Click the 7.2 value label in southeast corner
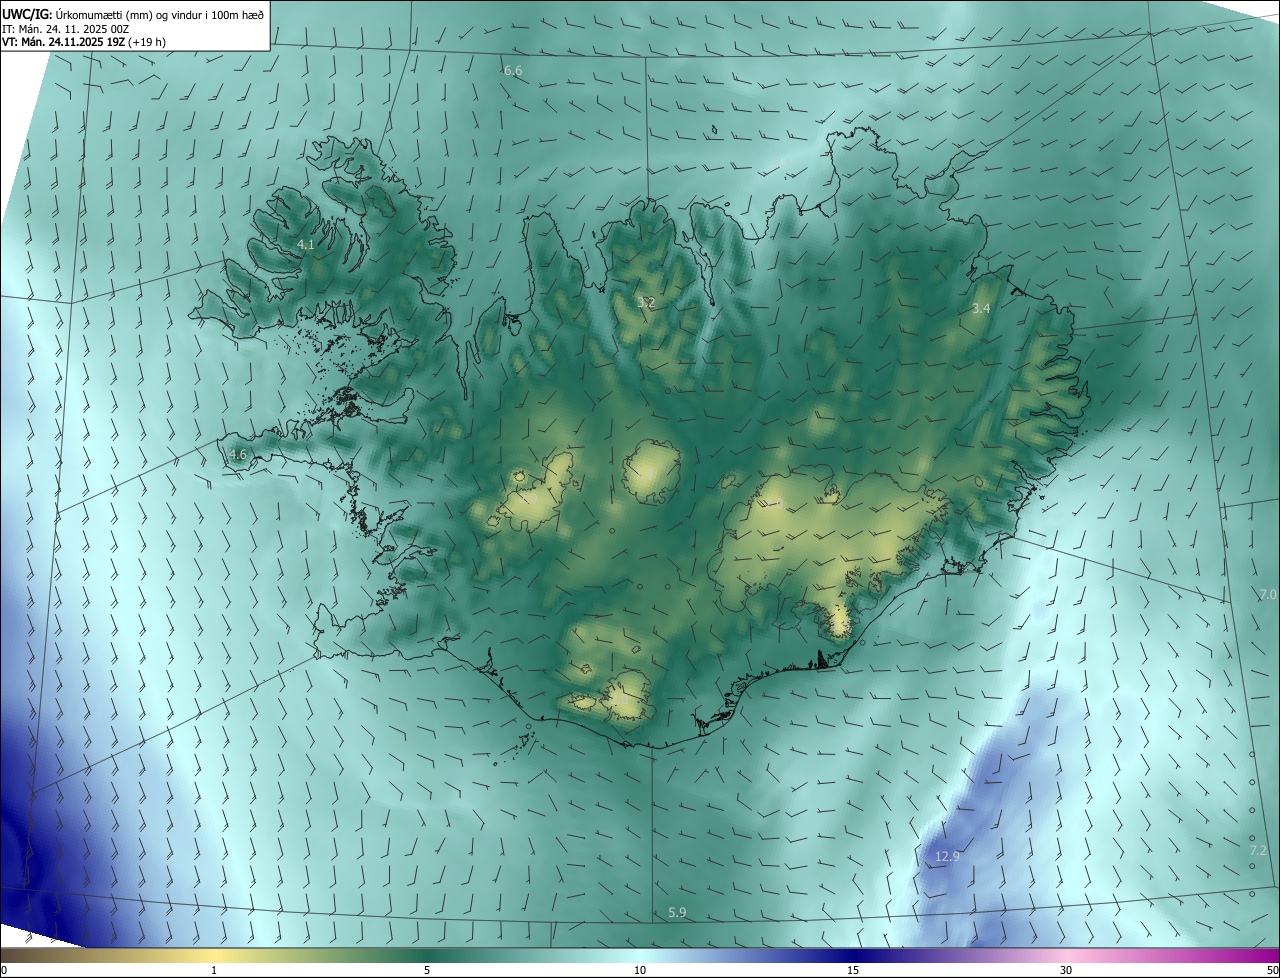 [x=1258, y=851]
